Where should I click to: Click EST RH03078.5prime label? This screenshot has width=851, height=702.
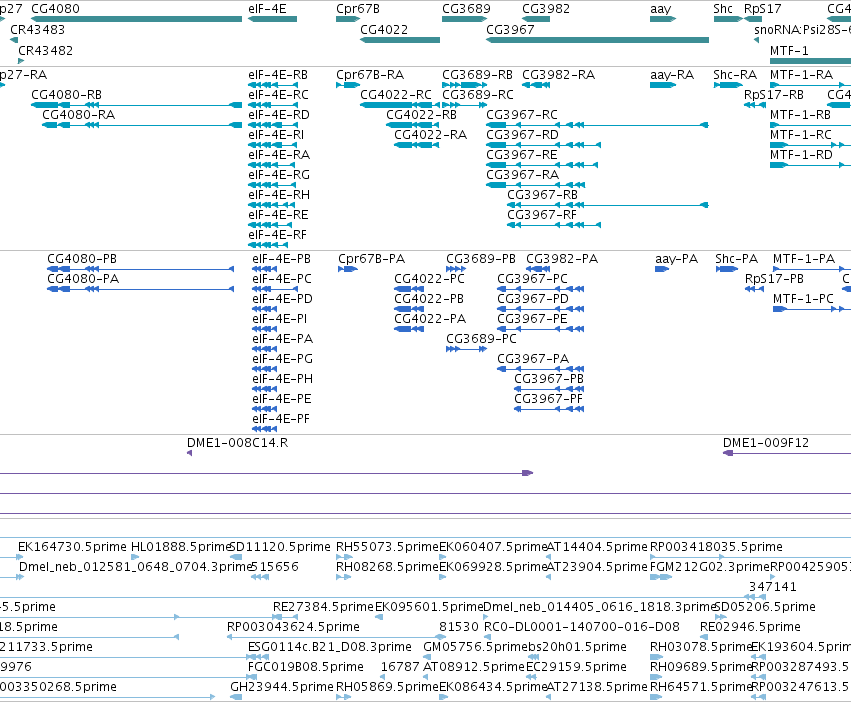[x=700, y=647]
